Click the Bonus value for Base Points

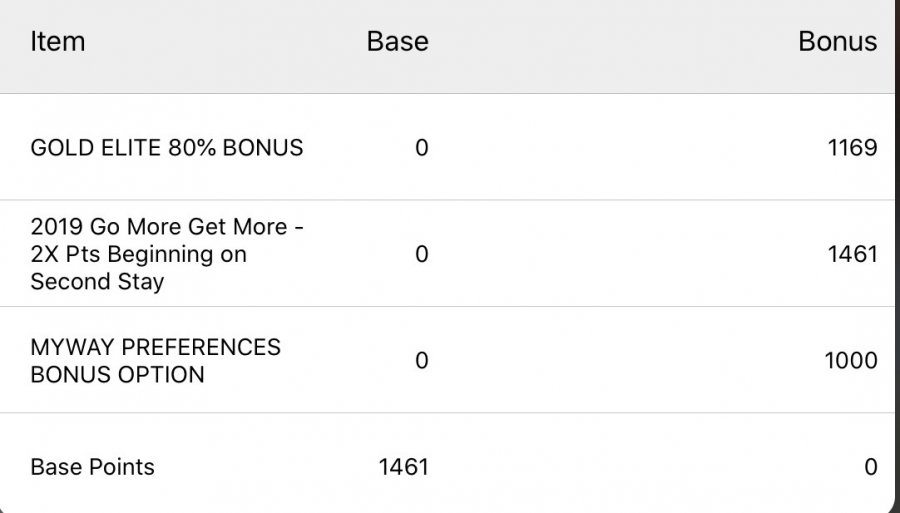870,466
